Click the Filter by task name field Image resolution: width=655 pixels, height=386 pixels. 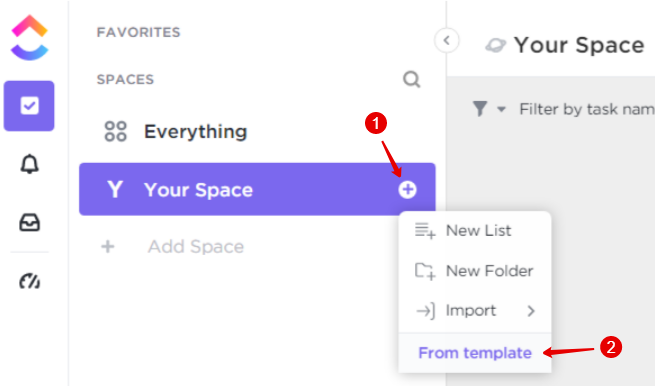click(x=586, y=109)
